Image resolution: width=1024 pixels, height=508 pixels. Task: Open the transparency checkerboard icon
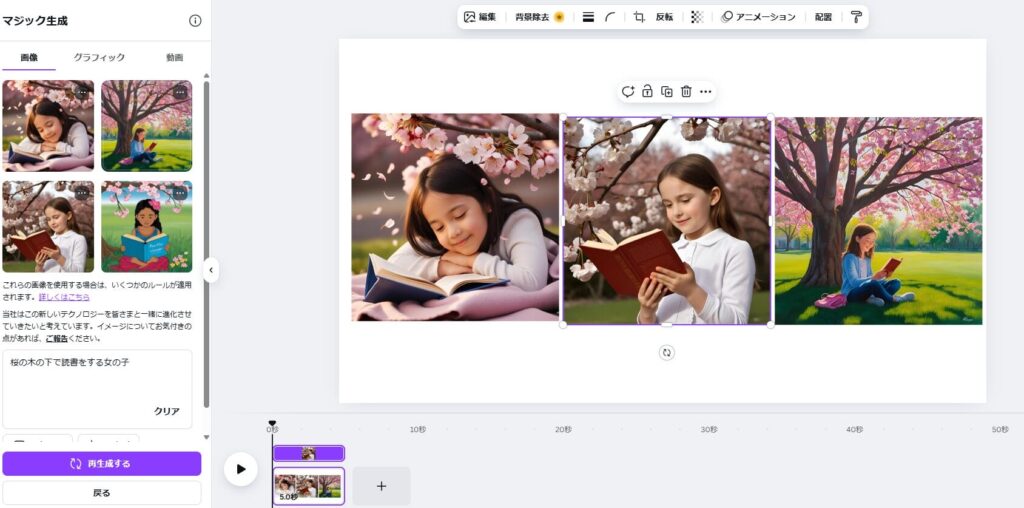coord(697,17)
